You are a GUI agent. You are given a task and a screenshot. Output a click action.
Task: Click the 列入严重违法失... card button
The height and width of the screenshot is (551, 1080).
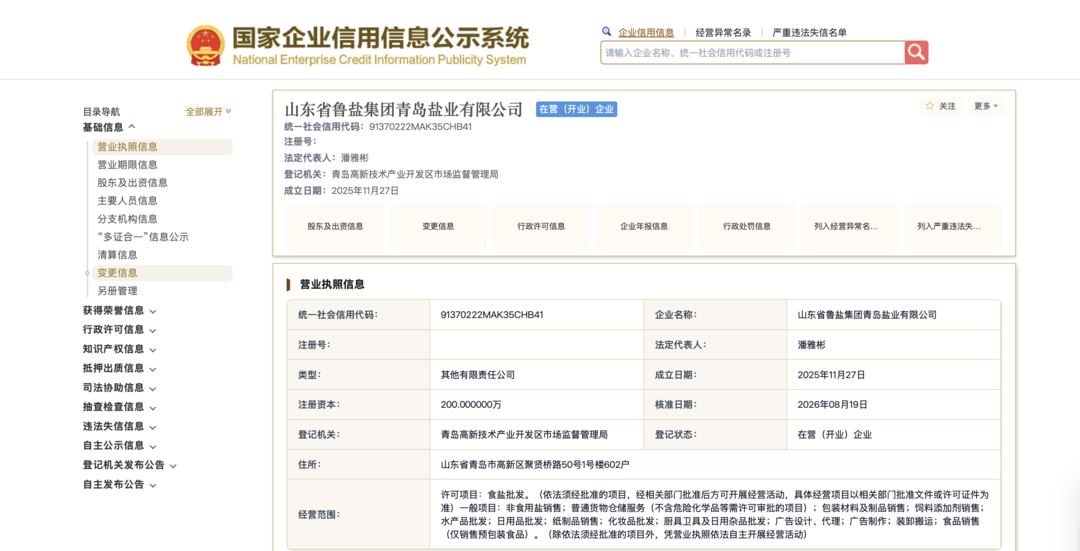pos(953,226)
